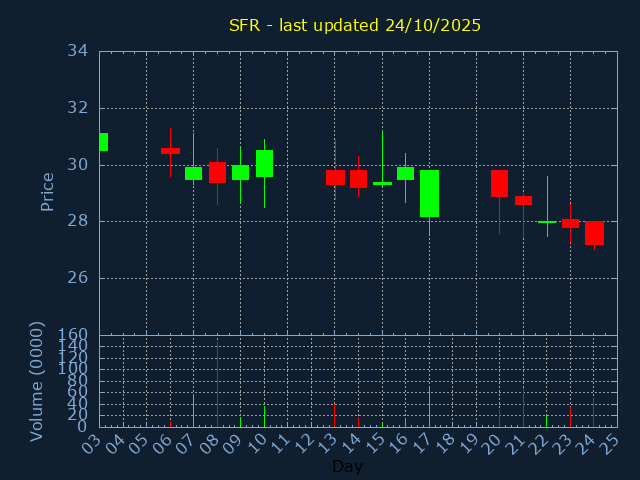Click the '34' price tick label
This screenshot has width=640, height=480.
pos(78,51)
